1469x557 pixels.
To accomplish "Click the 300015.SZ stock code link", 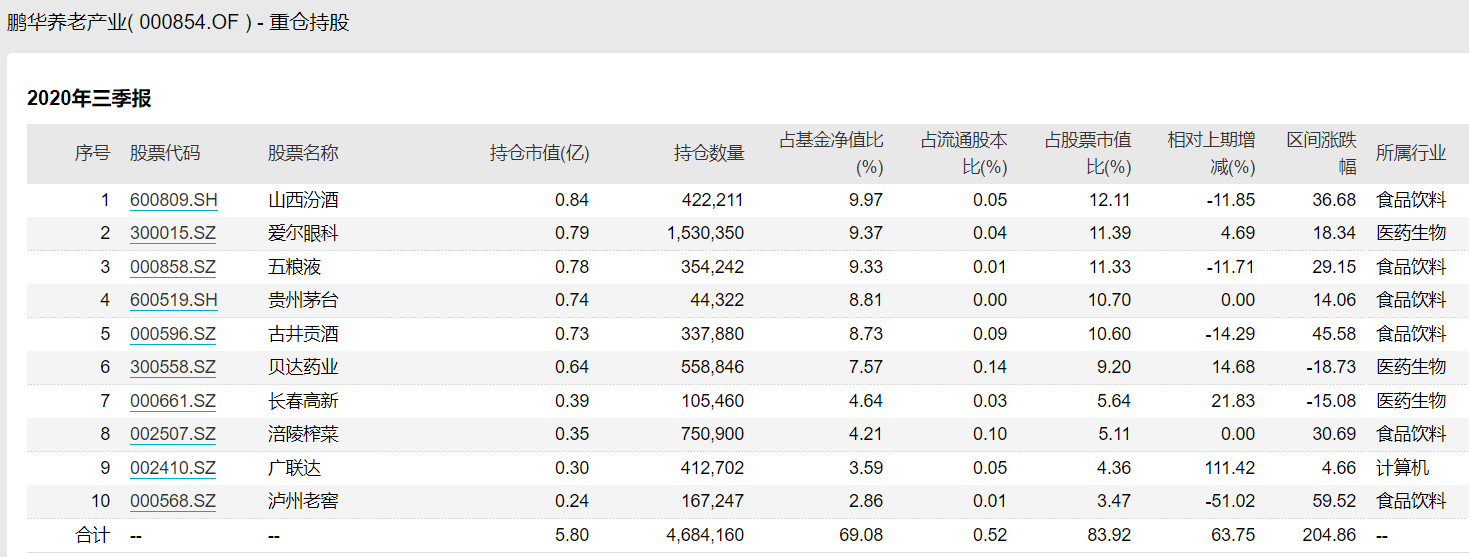I will click(173, 233).
